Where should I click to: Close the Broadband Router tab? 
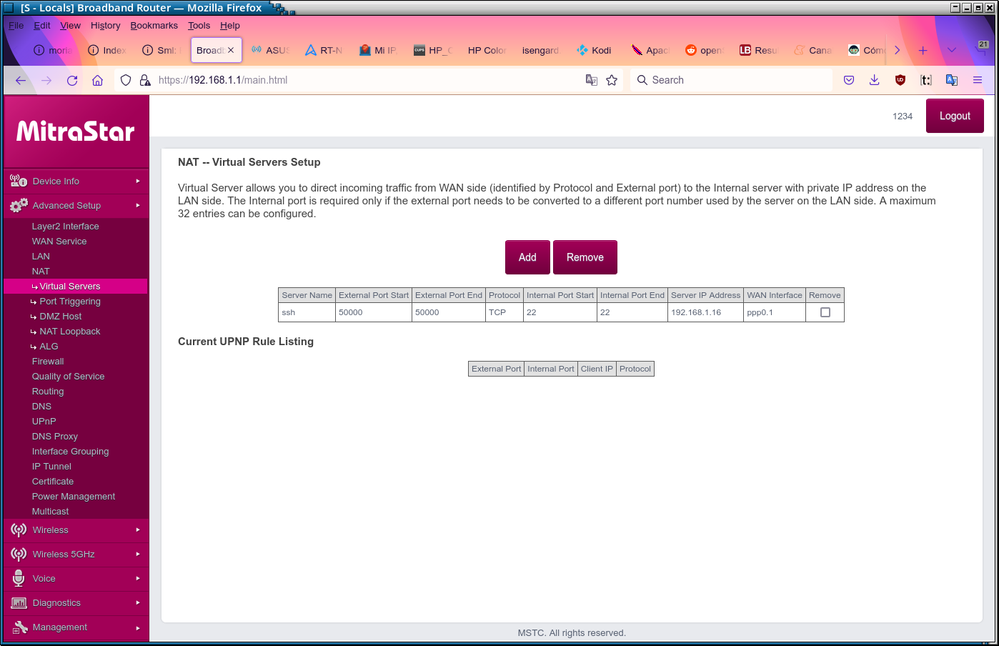(231, 50)
